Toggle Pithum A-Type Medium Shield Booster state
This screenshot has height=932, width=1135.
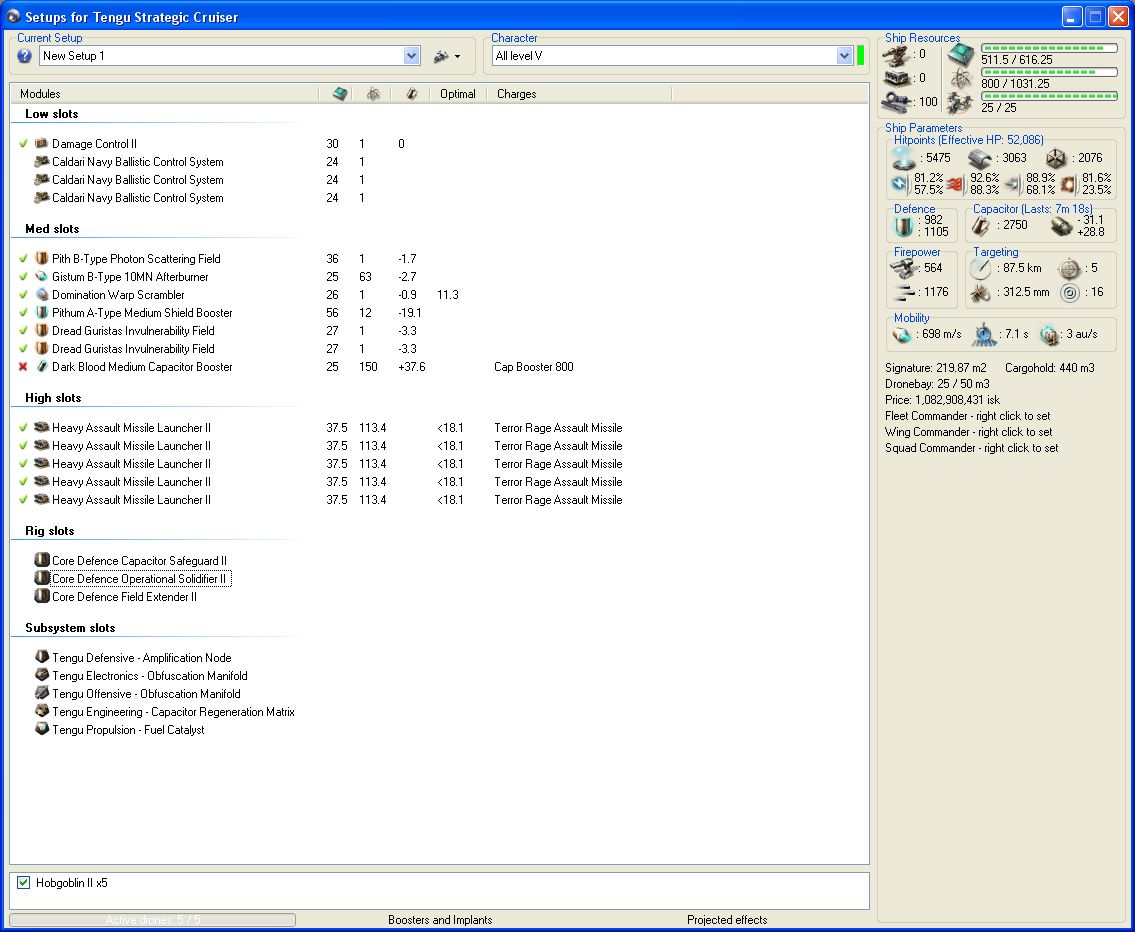pos(23,313)
